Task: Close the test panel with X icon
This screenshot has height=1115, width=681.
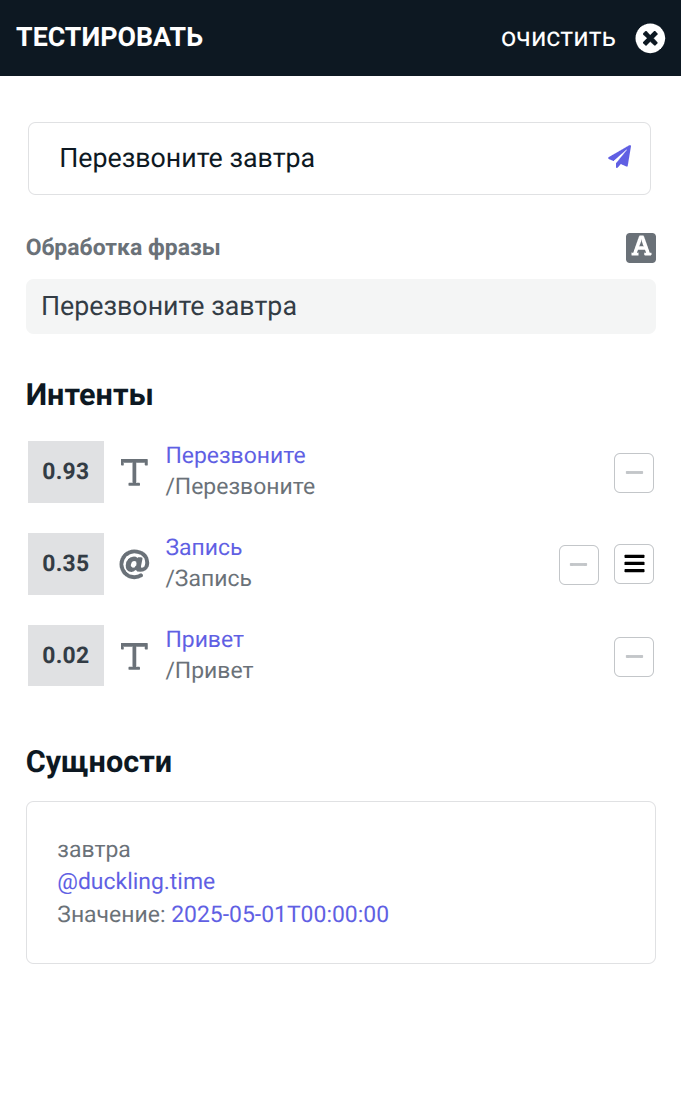Action: click(650, 39)
